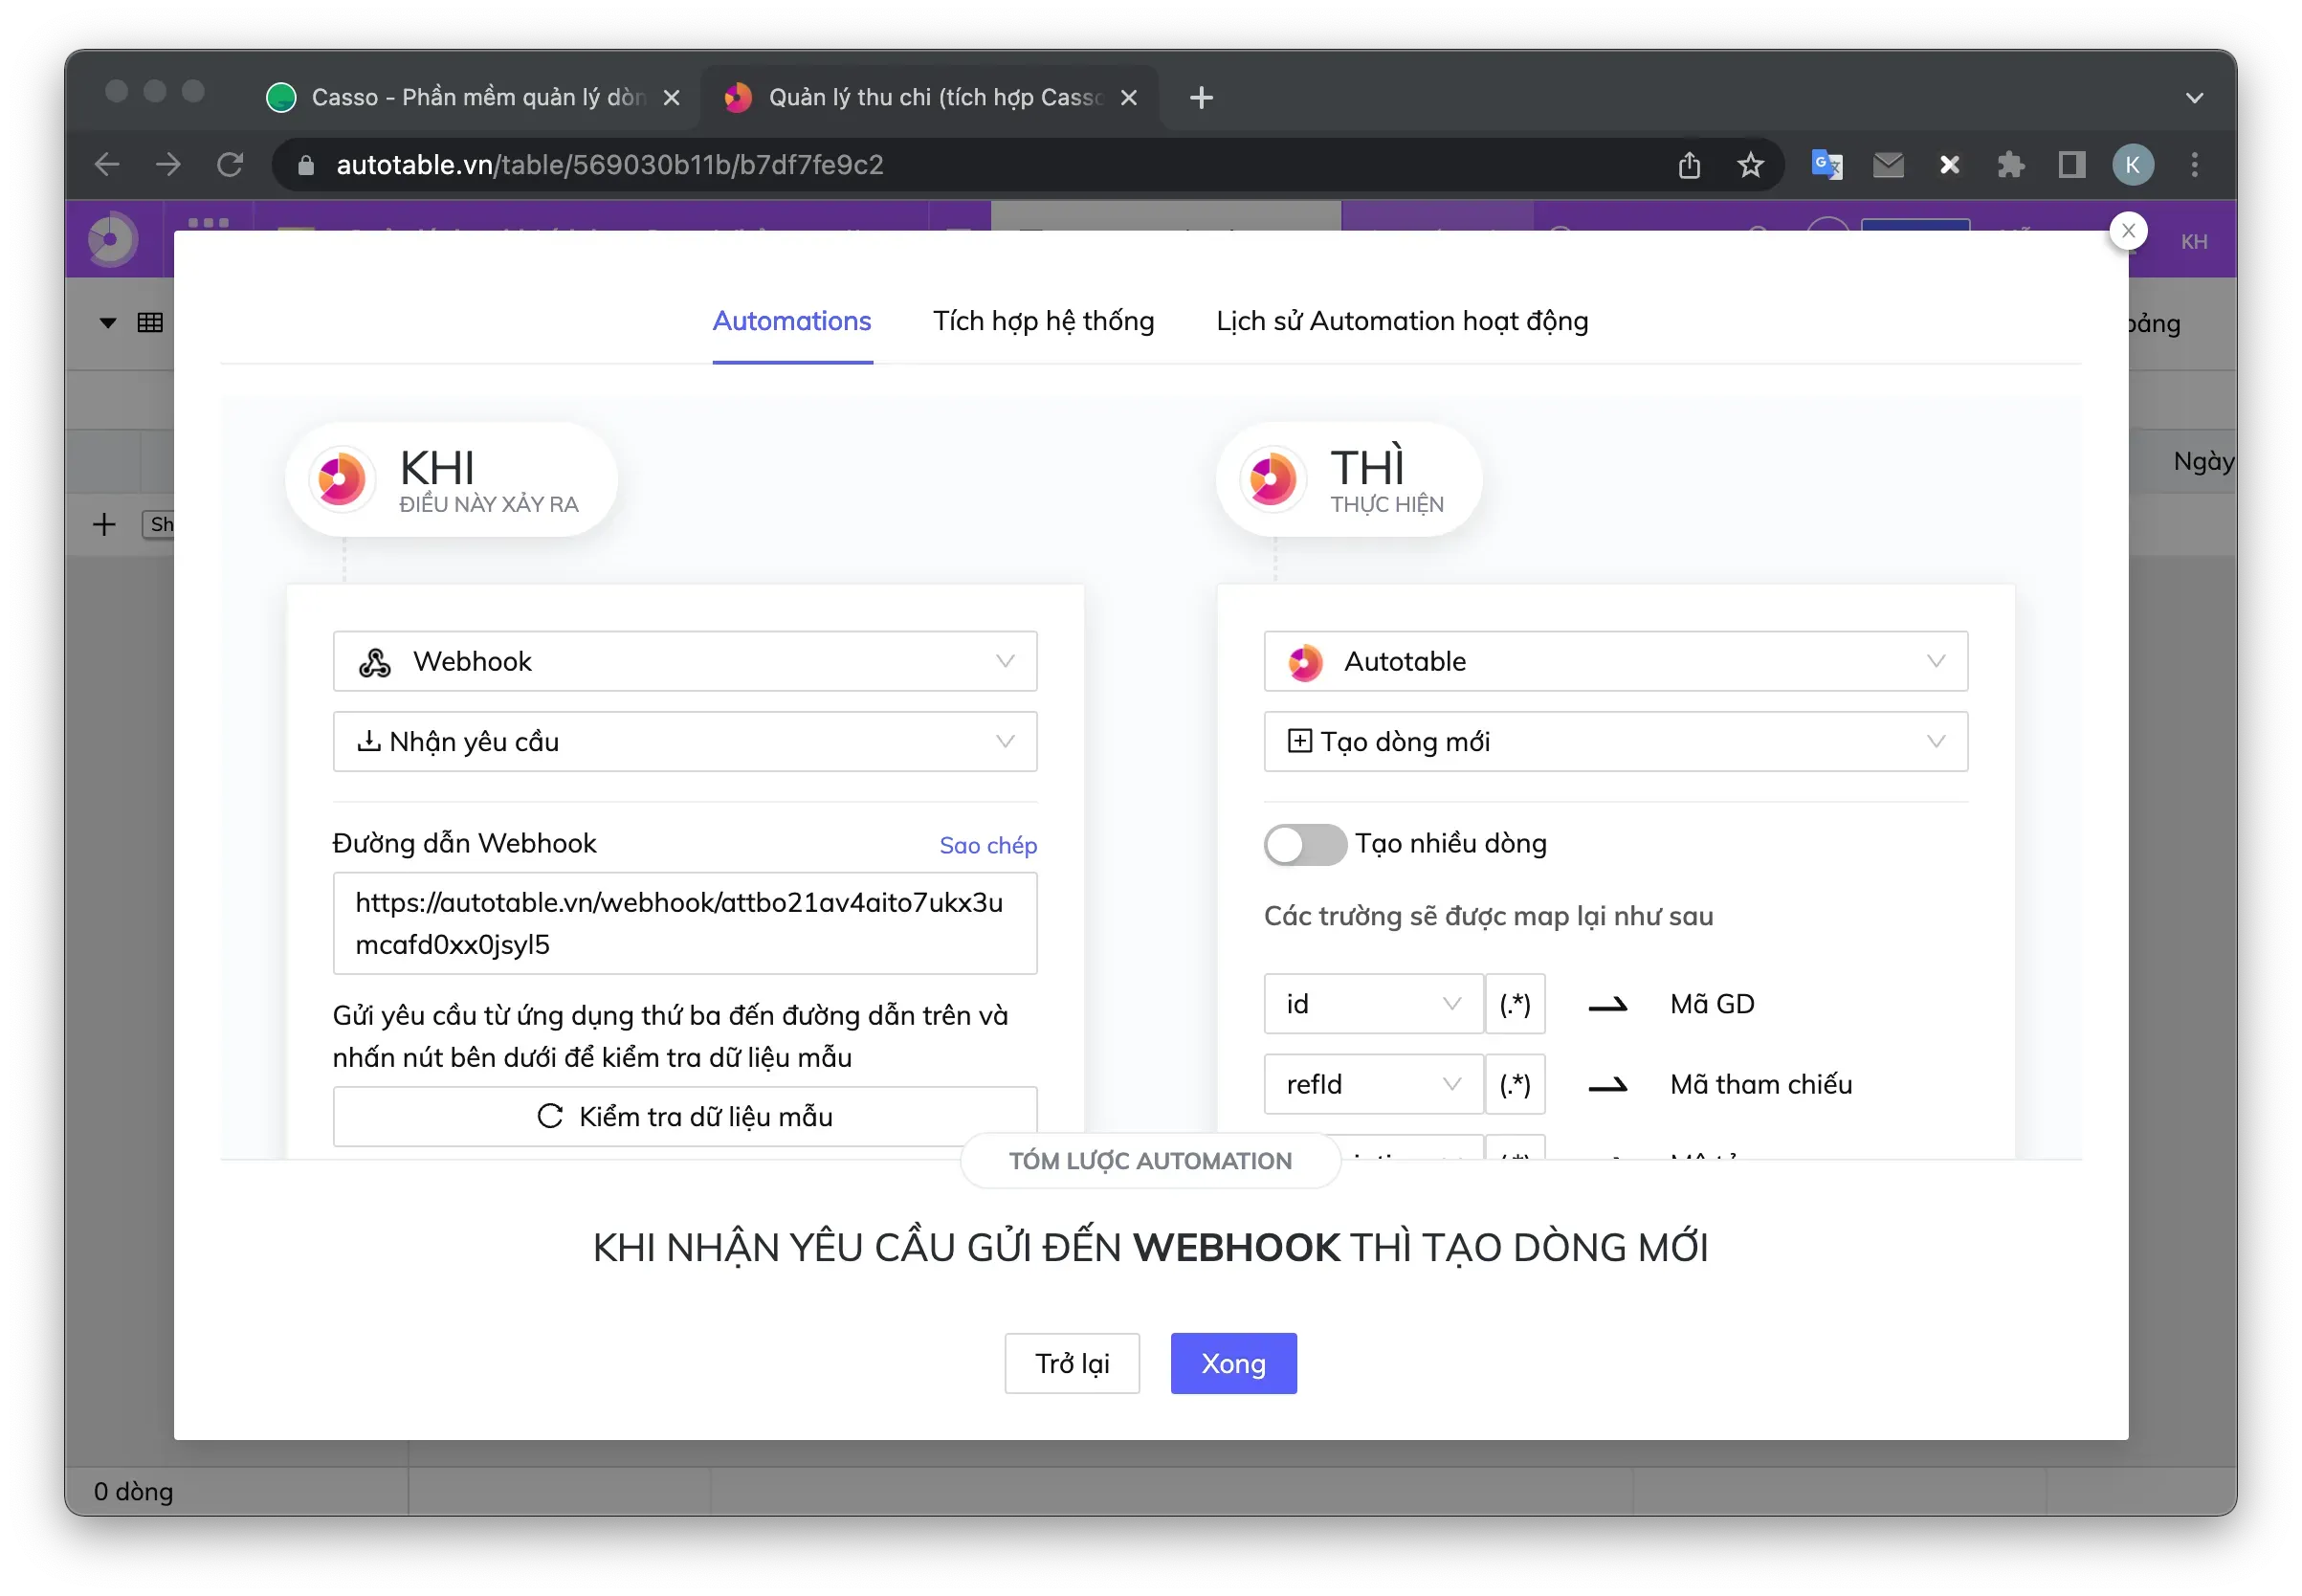Open the tab search chevron

pos(2195,98)
